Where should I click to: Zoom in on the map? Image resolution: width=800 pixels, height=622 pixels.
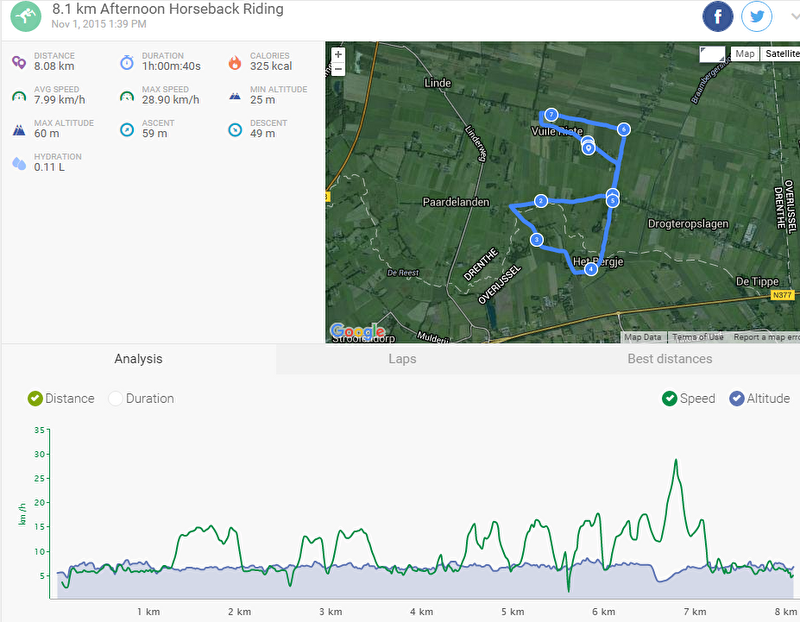pos(338,55)
